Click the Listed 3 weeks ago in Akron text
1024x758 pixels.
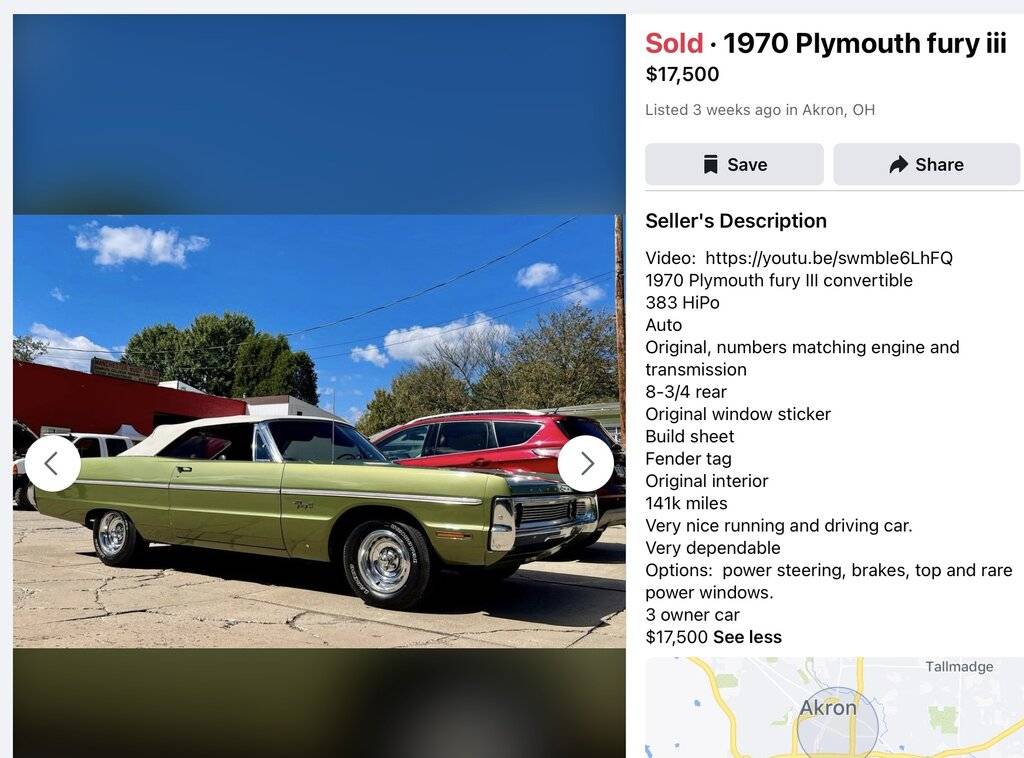(760, 110)
